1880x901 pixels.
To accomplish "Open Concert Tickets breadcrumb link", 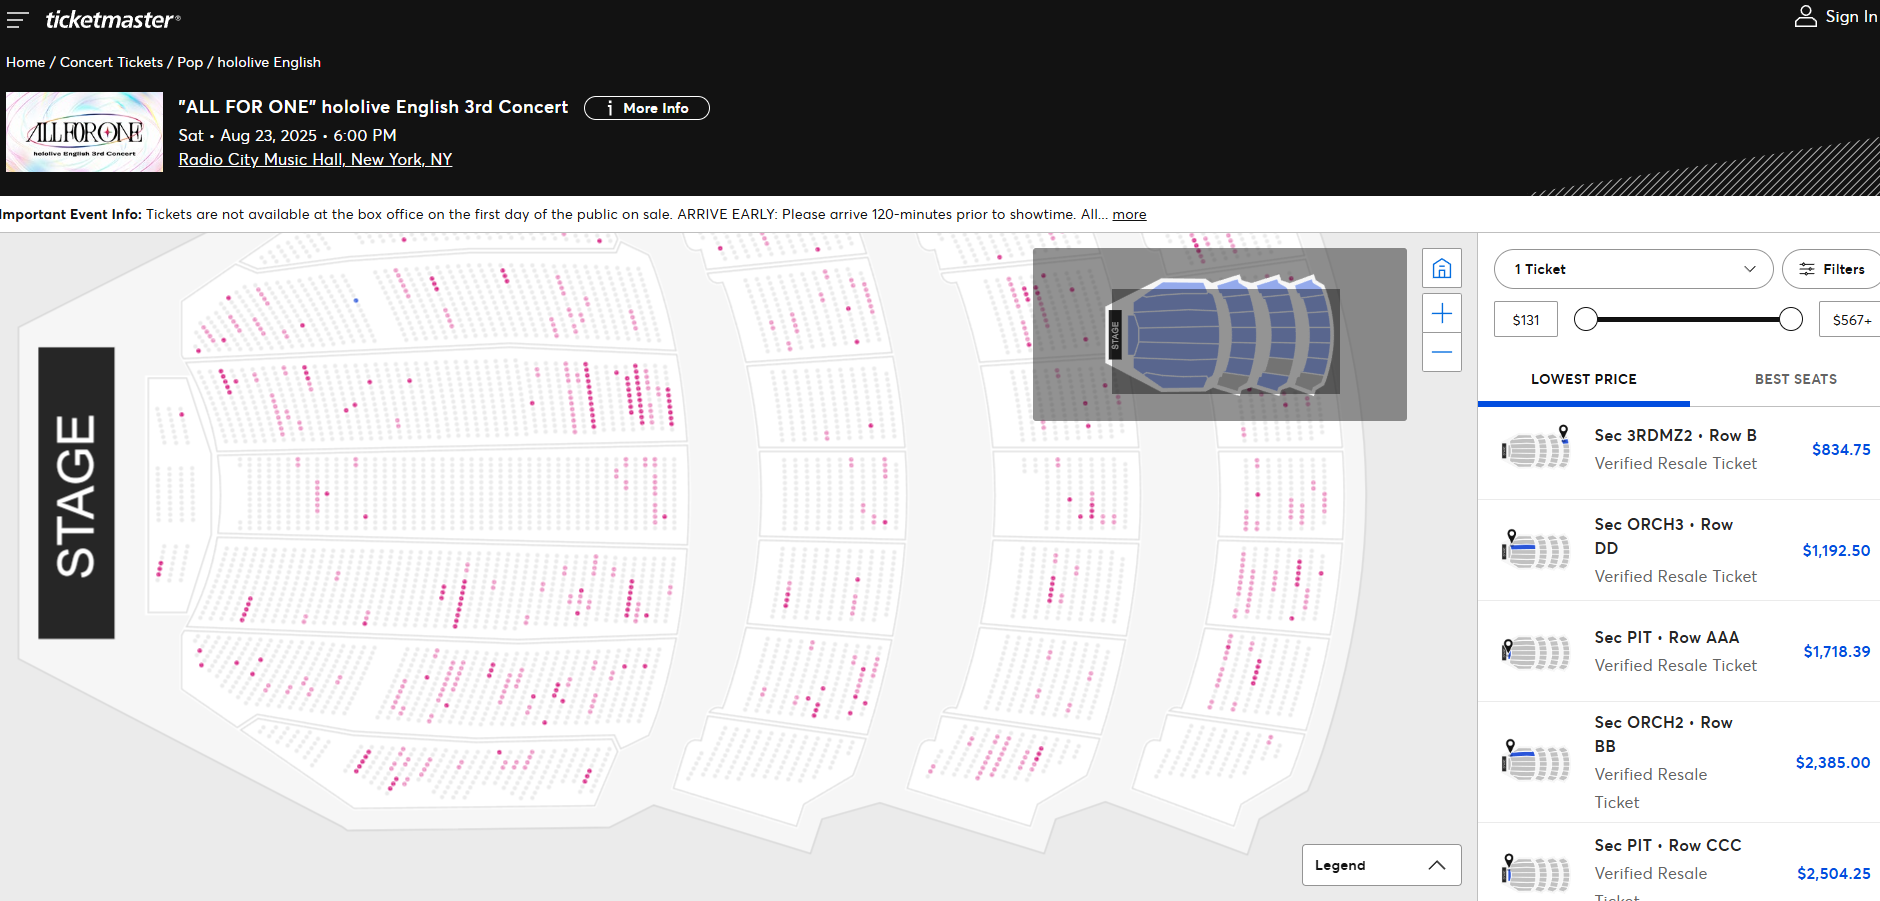I will click(x=111, y=62).
